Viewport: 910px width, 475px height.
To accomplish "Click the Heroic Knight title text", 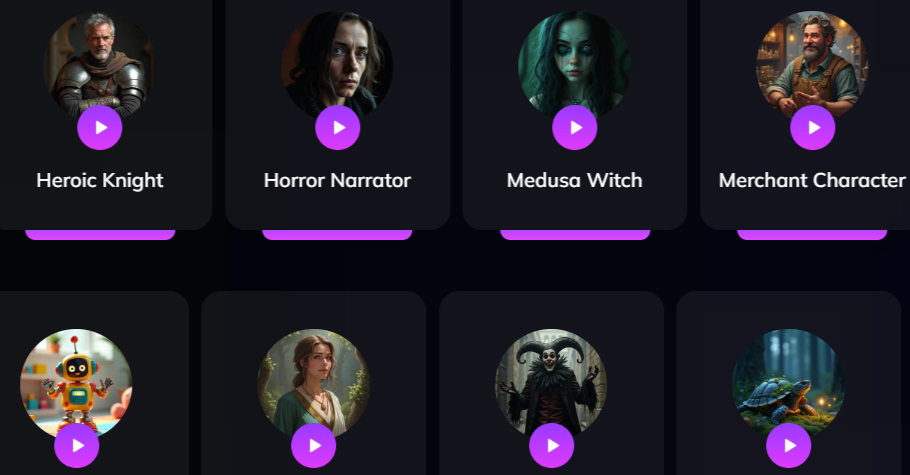I will pos(100,181).
